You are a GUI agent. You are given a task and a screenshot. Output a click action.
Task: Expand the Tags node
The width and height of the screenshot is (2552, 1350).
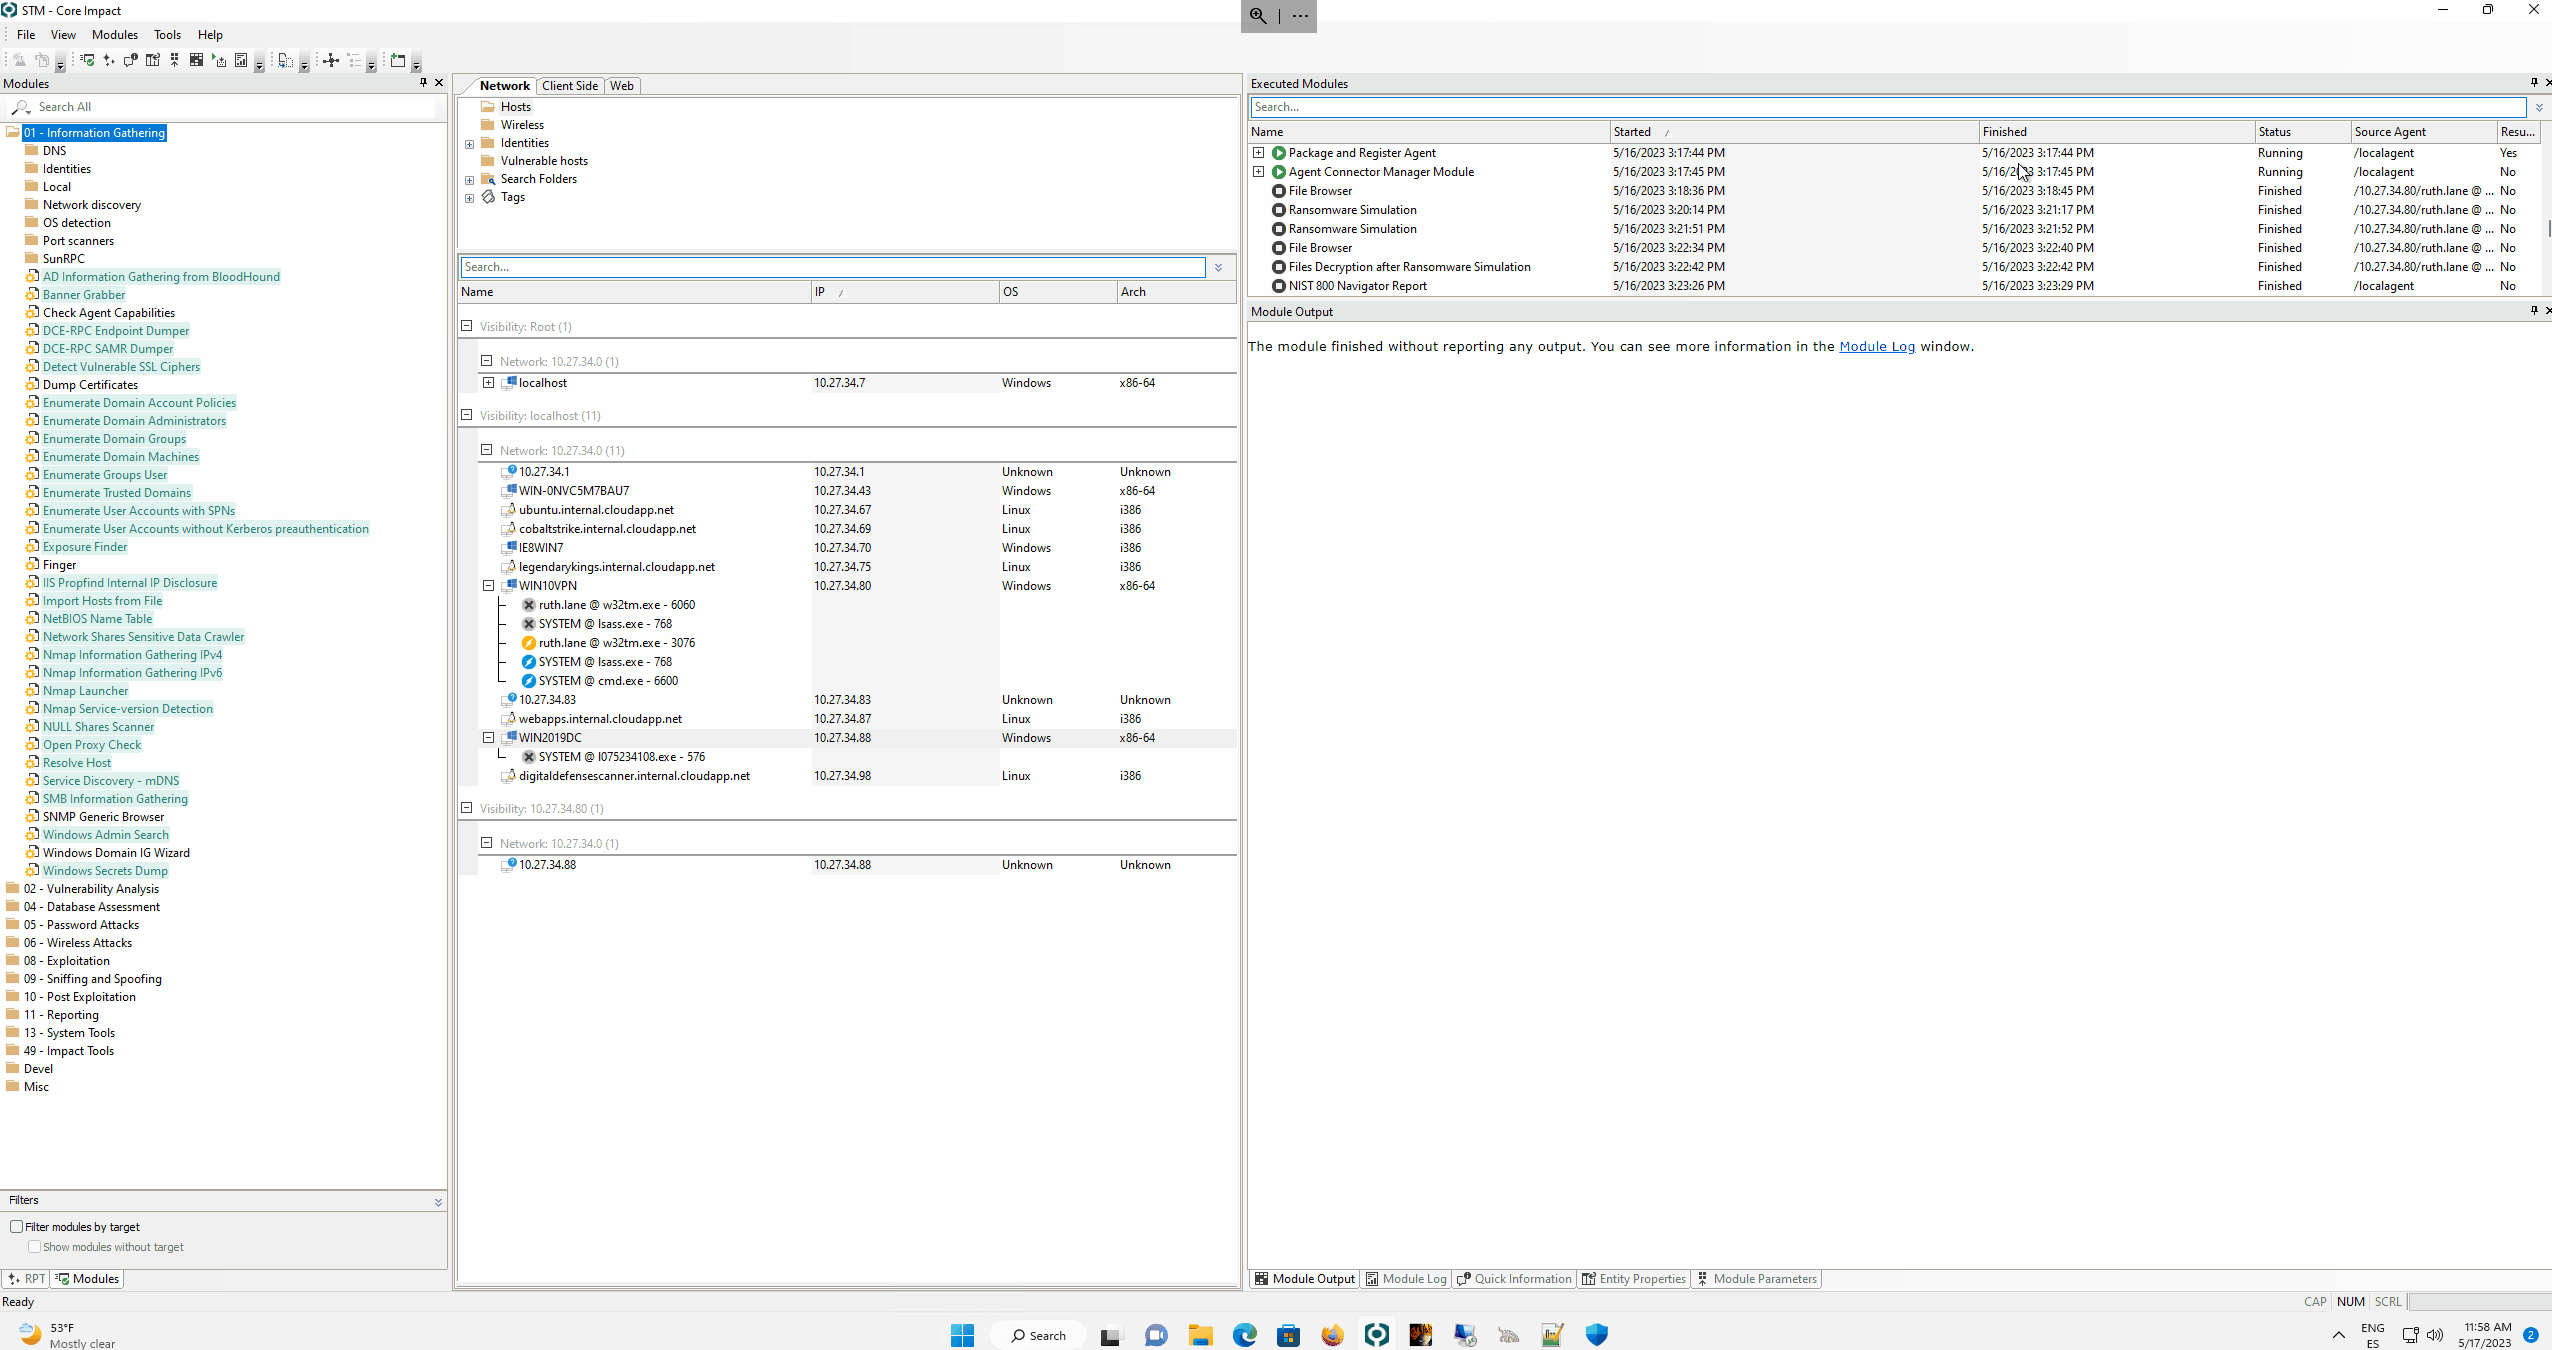[470, 198]
